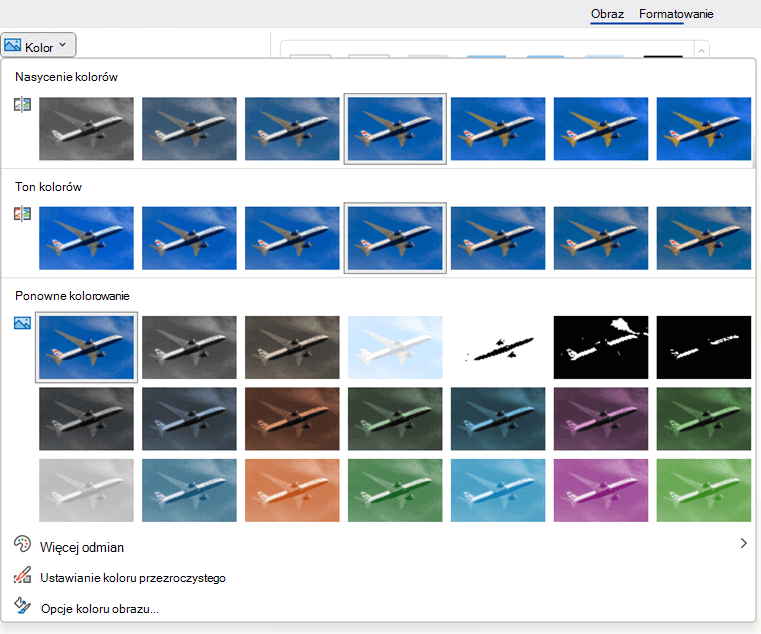Open the Kolor dropdown button
The image size is (761, 634).
pos(38,46)
